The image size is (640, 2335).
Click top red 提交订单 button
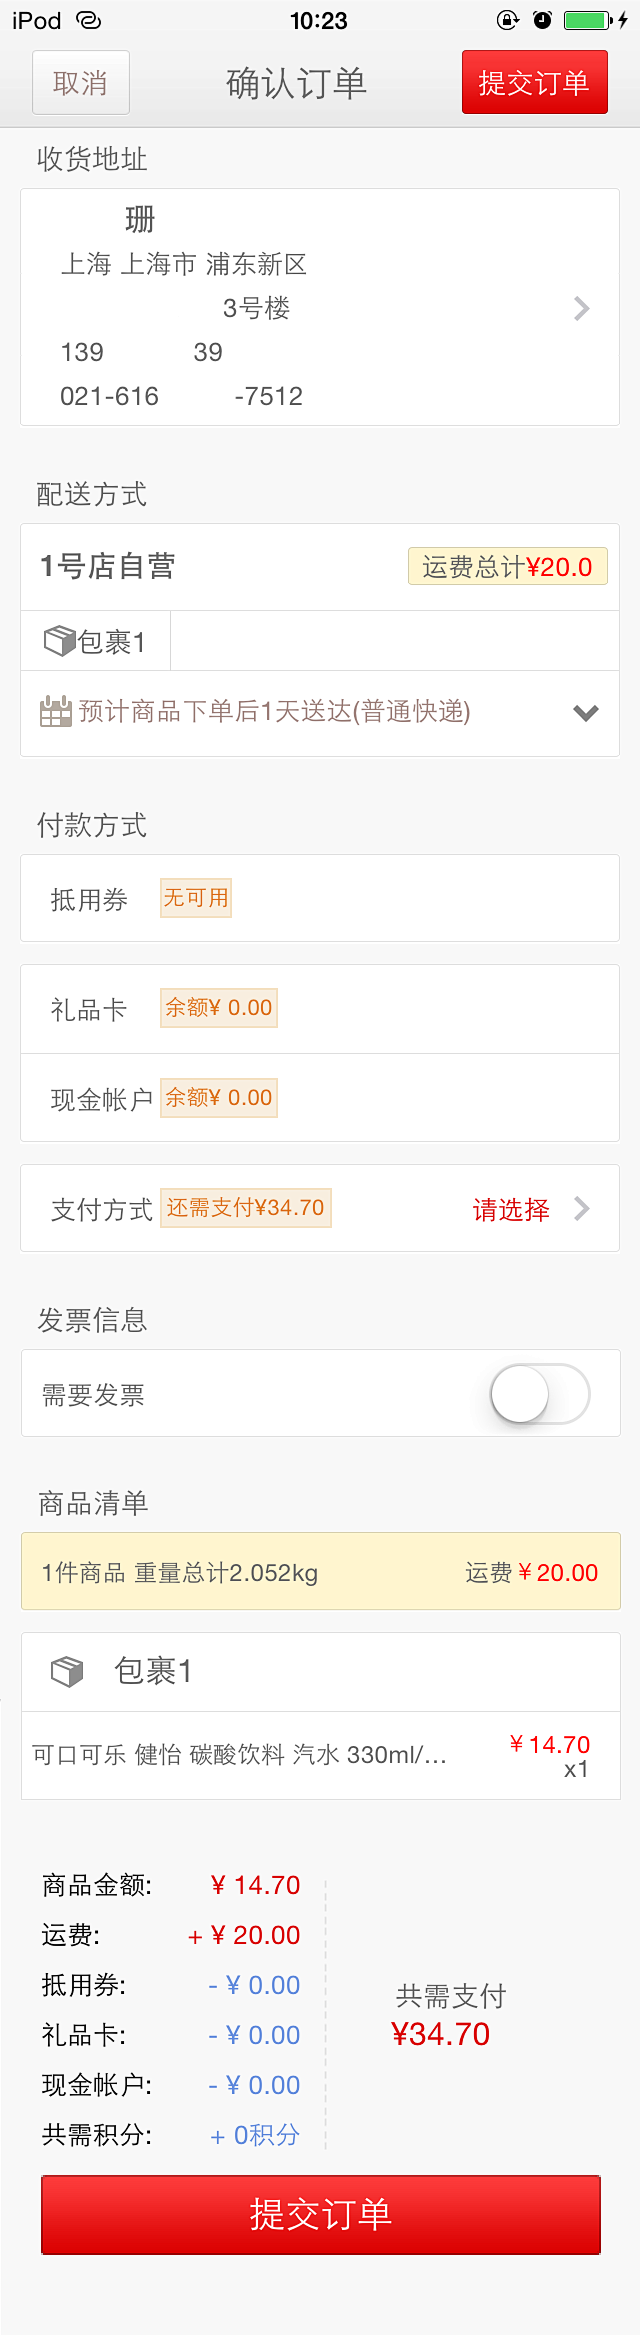coord(534,82)
